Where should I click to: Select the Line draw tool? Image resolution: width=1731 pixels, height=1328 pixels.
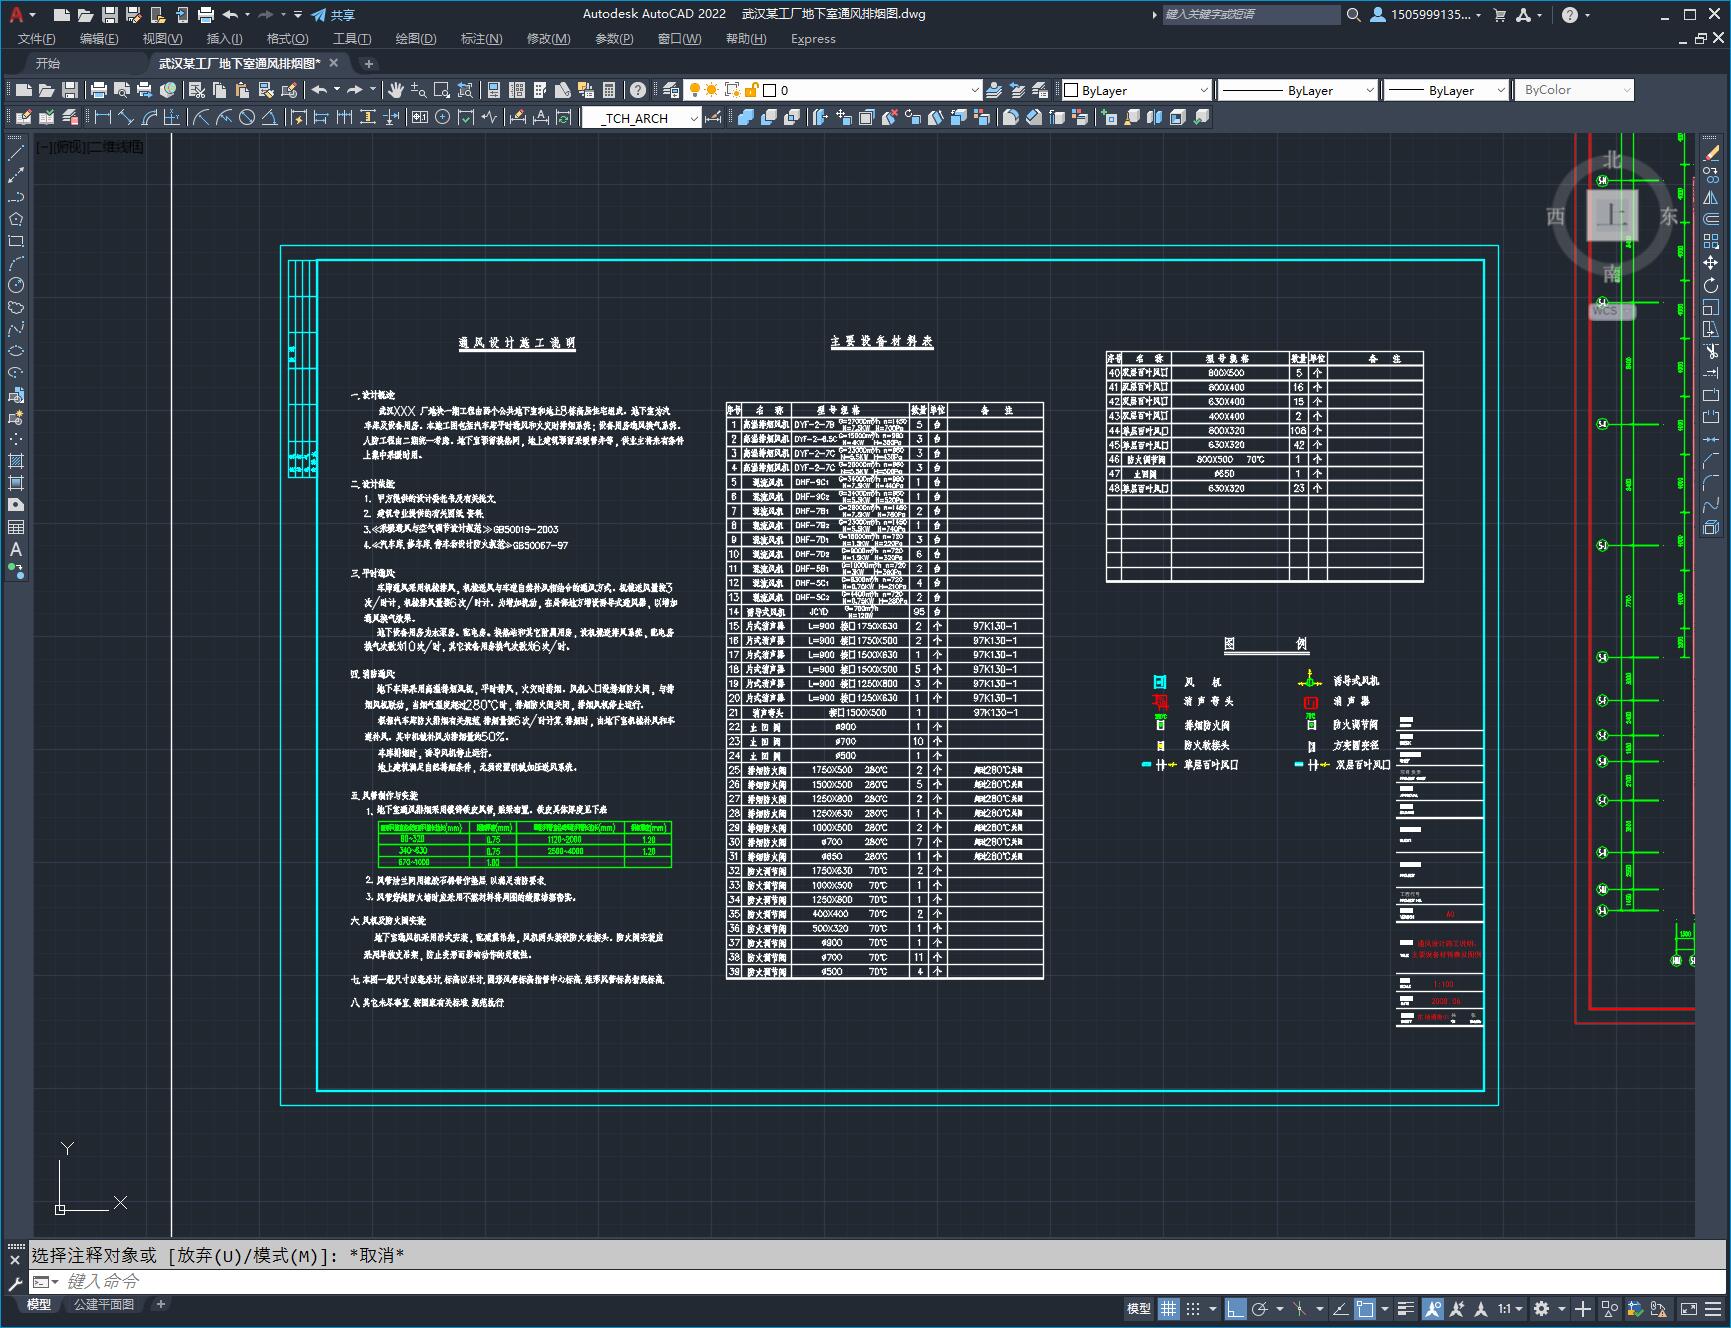pos(16,153)
